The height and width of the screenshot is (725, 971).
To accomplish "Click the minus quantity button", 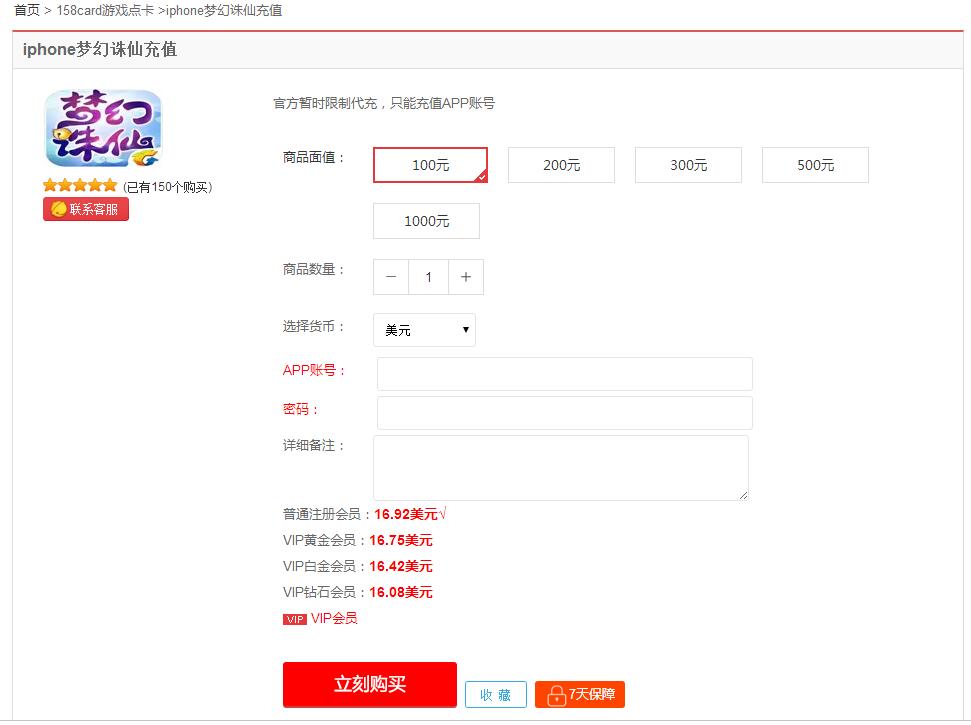I will (x=391, y=277).
